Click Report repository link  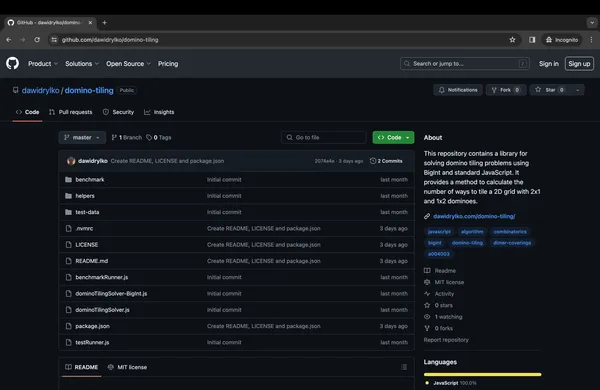point(446,340)
